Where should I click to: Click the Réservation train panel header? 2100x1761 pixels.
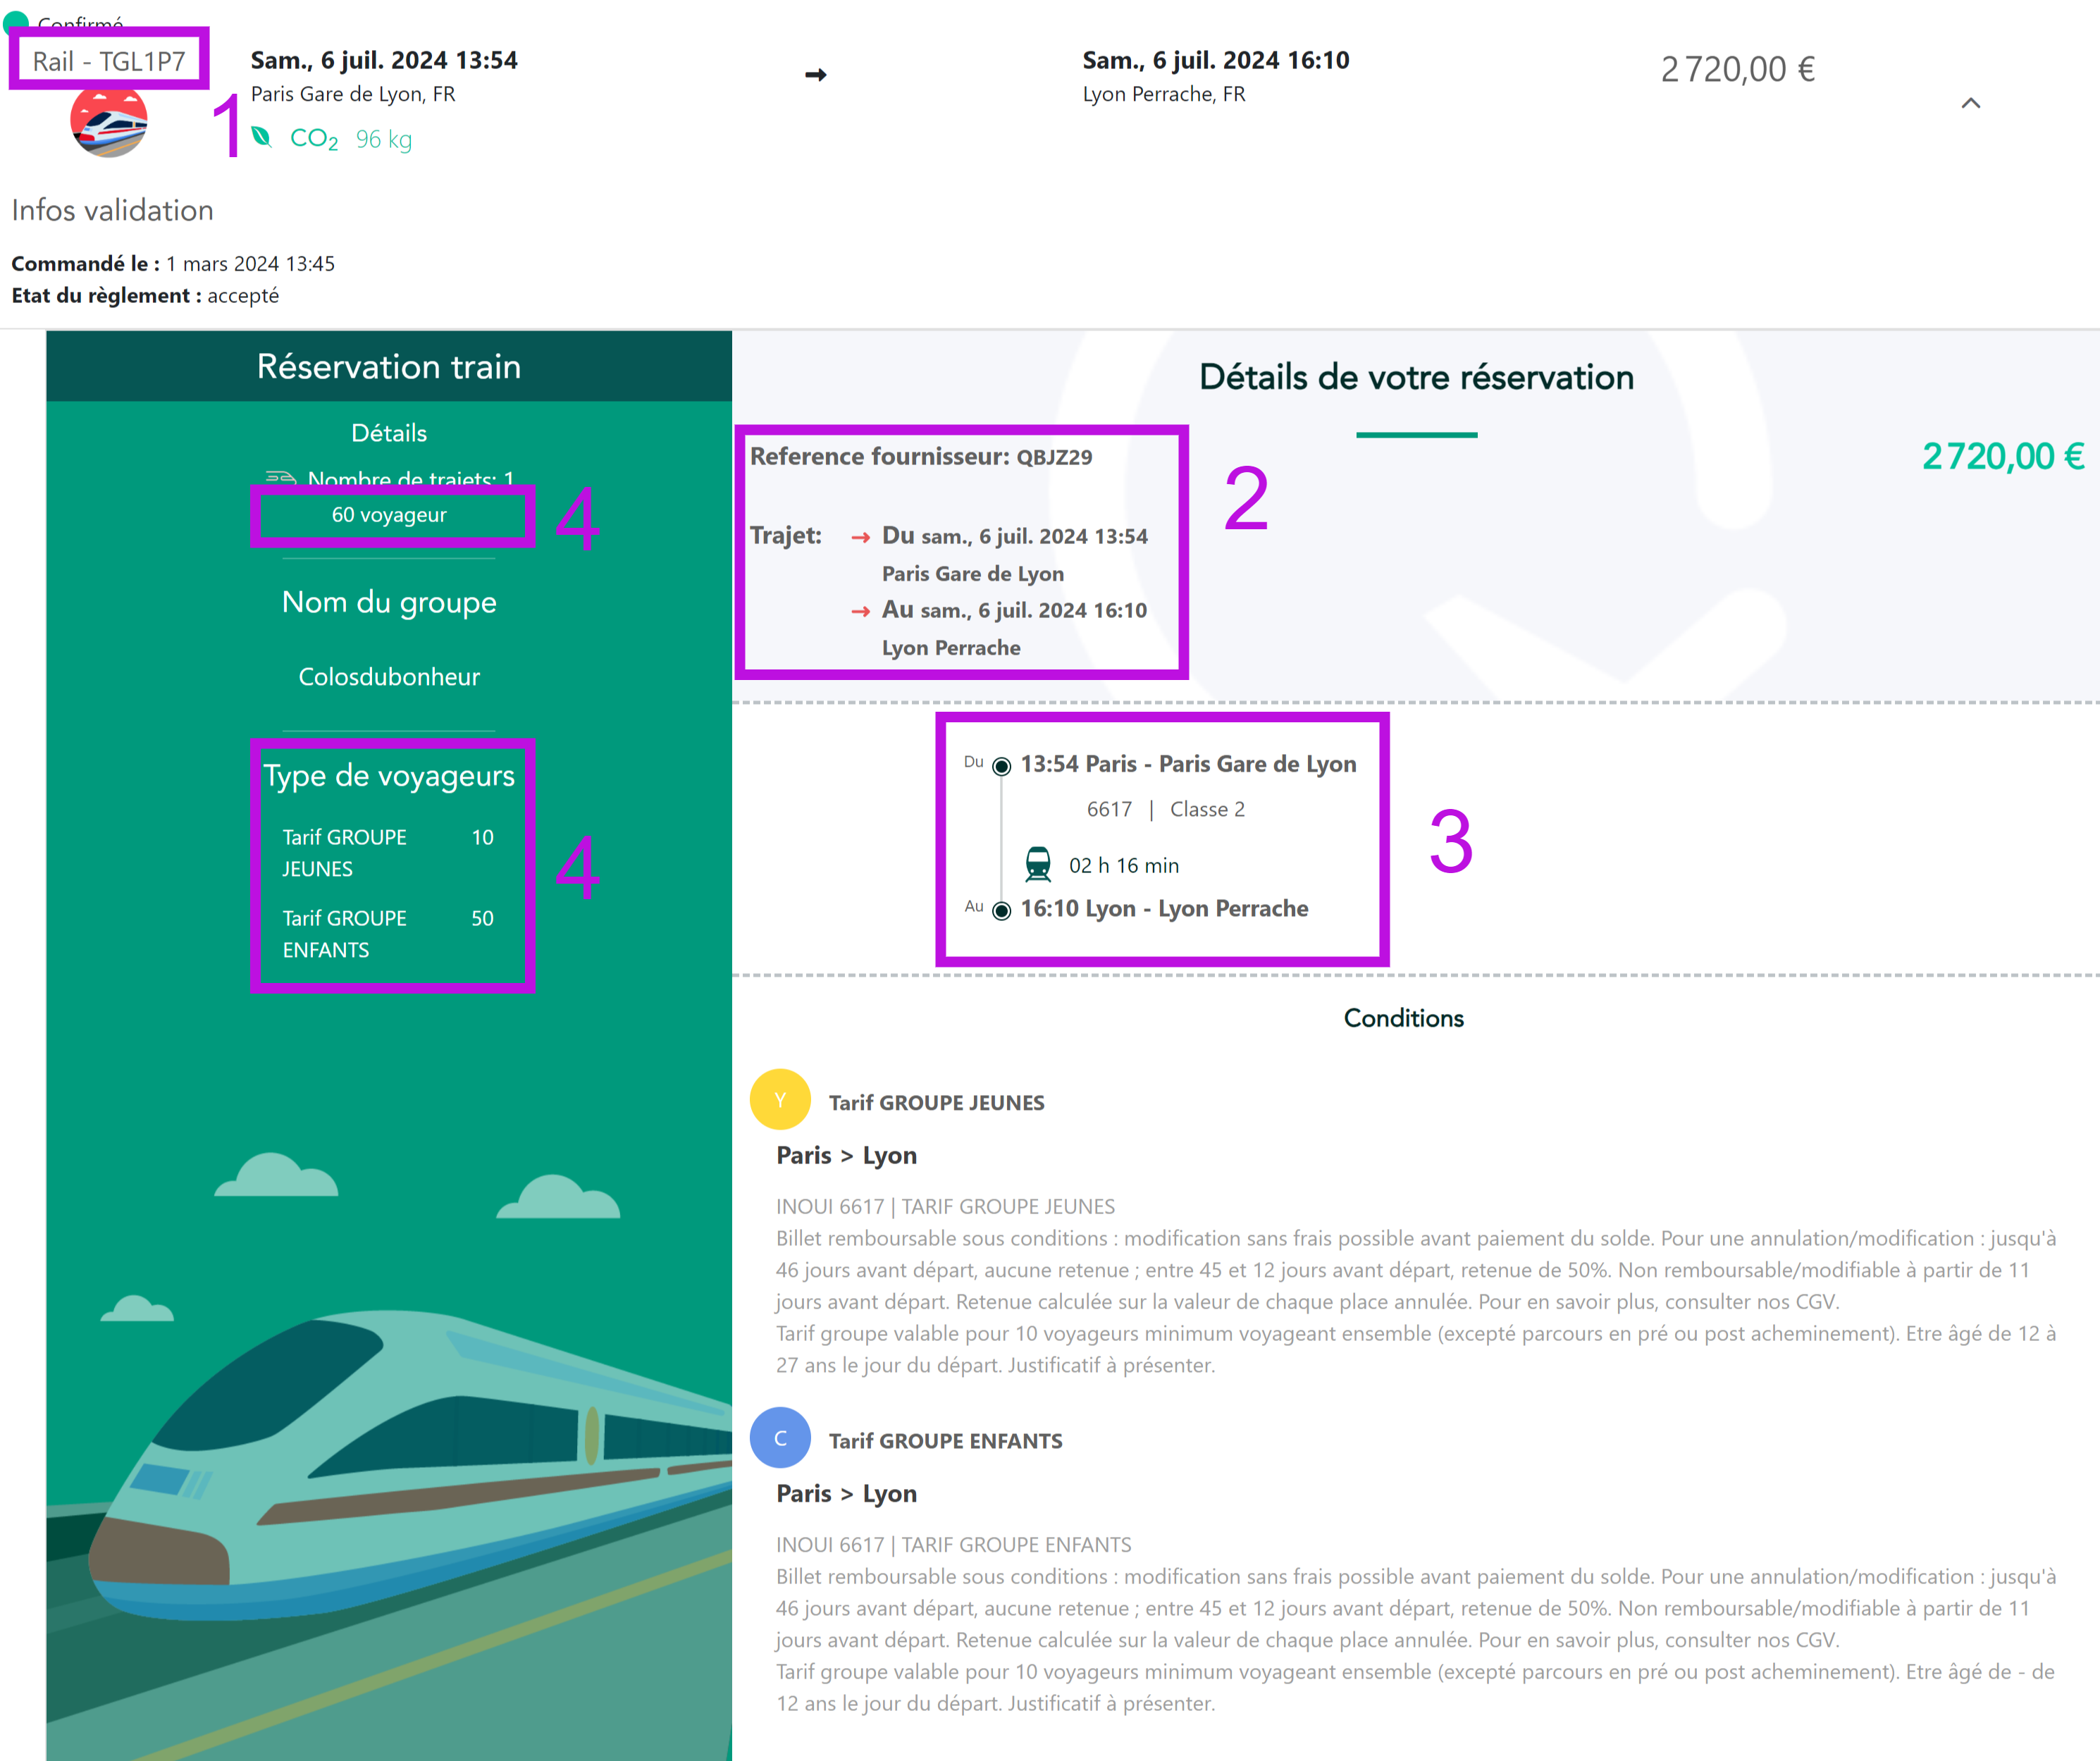coord(389,366)
